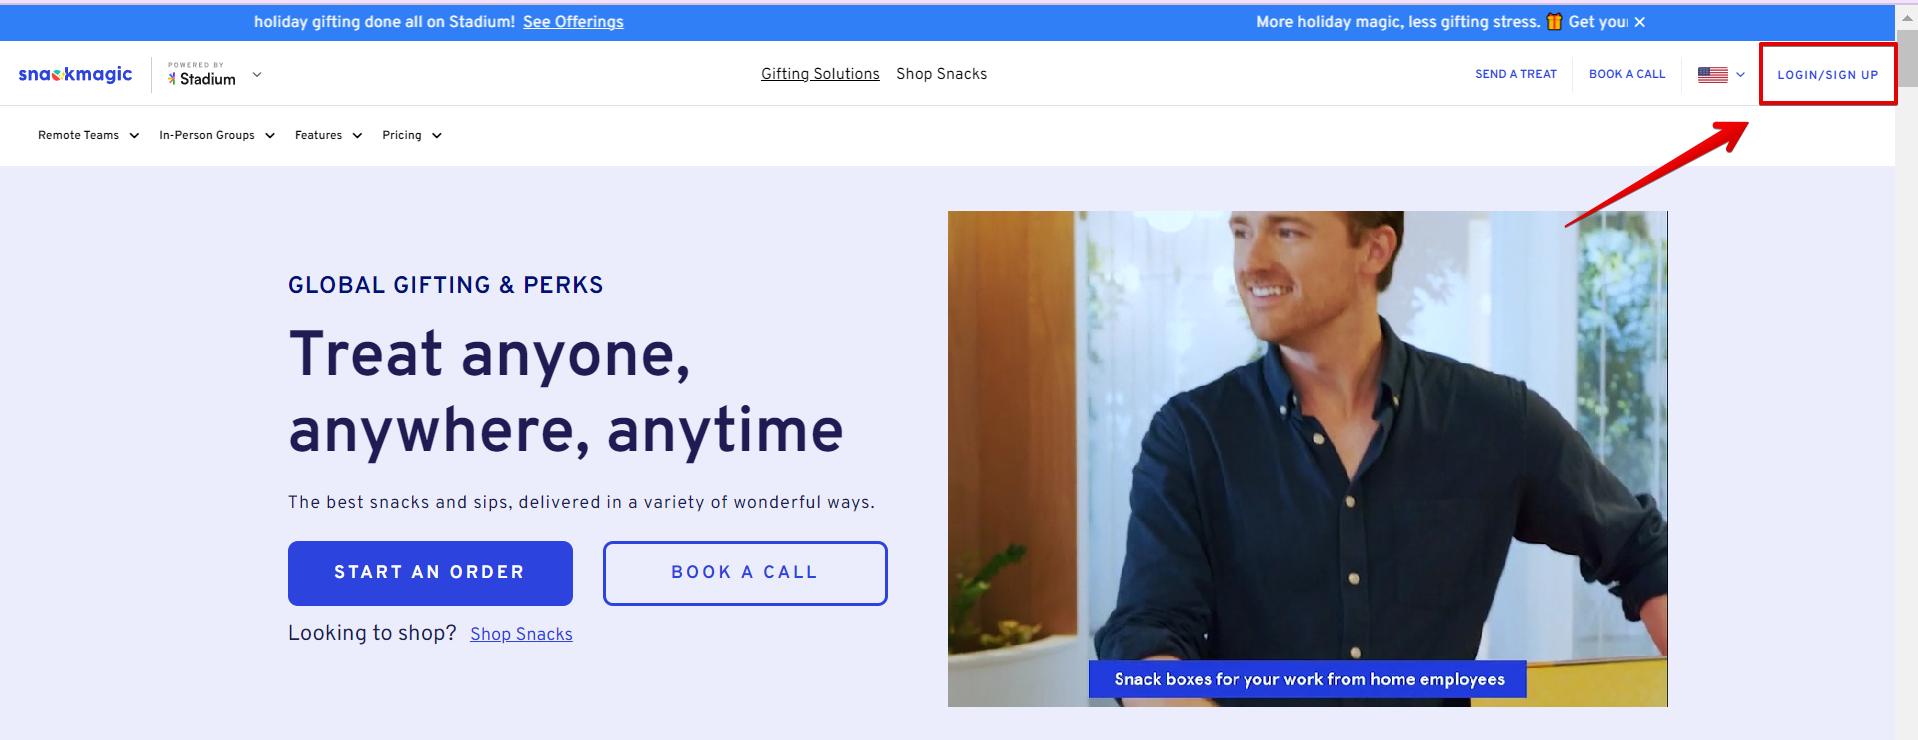
Task: Click the snackmagic logo
Action: 75,74
